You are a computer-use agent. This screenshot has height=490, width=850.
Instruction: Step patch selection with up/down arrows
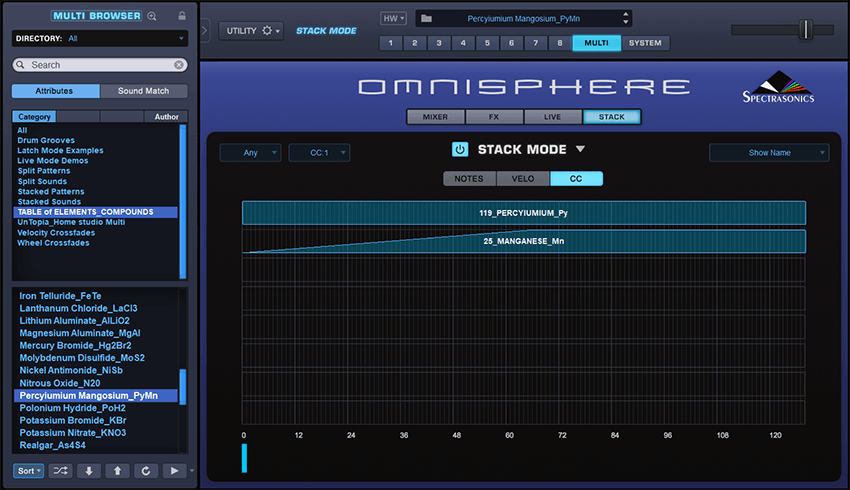(626, 18)
